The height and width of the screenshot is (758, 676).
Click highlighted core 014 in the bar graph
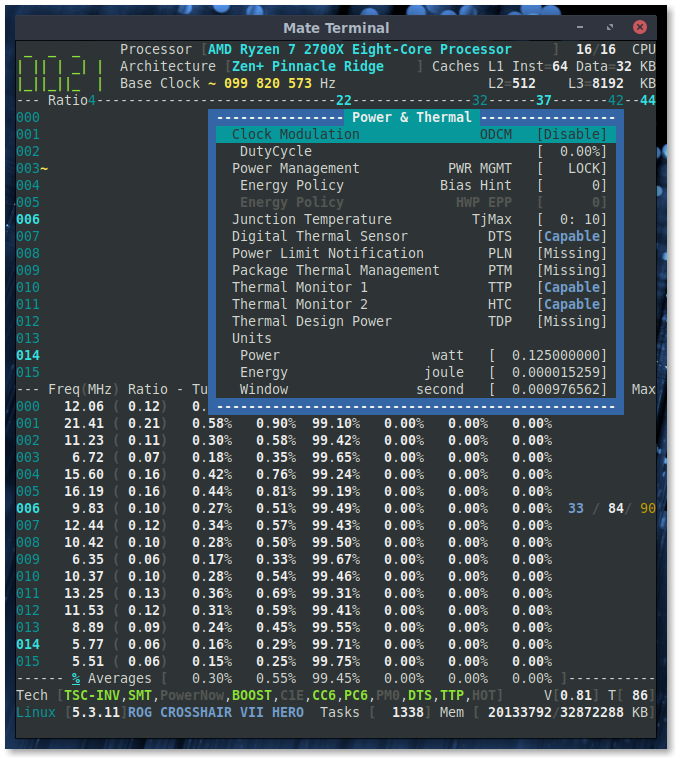coord(28,355)
